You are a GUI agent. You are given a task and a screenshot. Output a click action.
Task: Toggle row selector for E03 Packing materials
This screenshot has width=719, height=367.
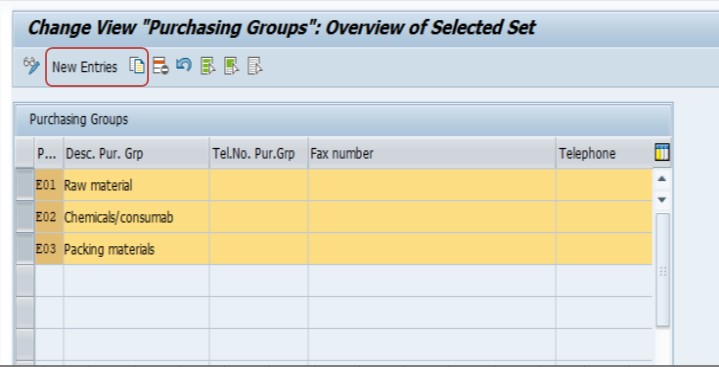point(25,249)
